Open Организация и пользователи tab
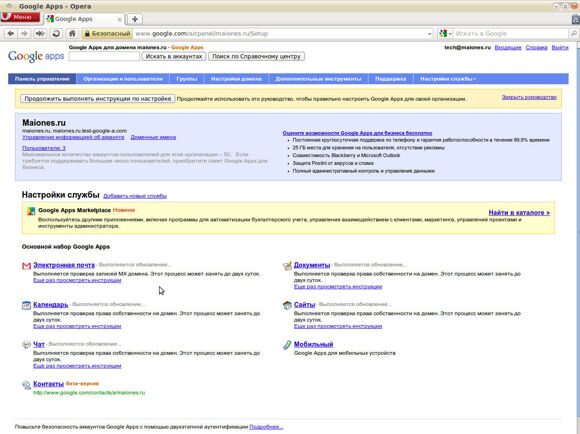The height and width of the screenshot is (434, 580). 123,79
